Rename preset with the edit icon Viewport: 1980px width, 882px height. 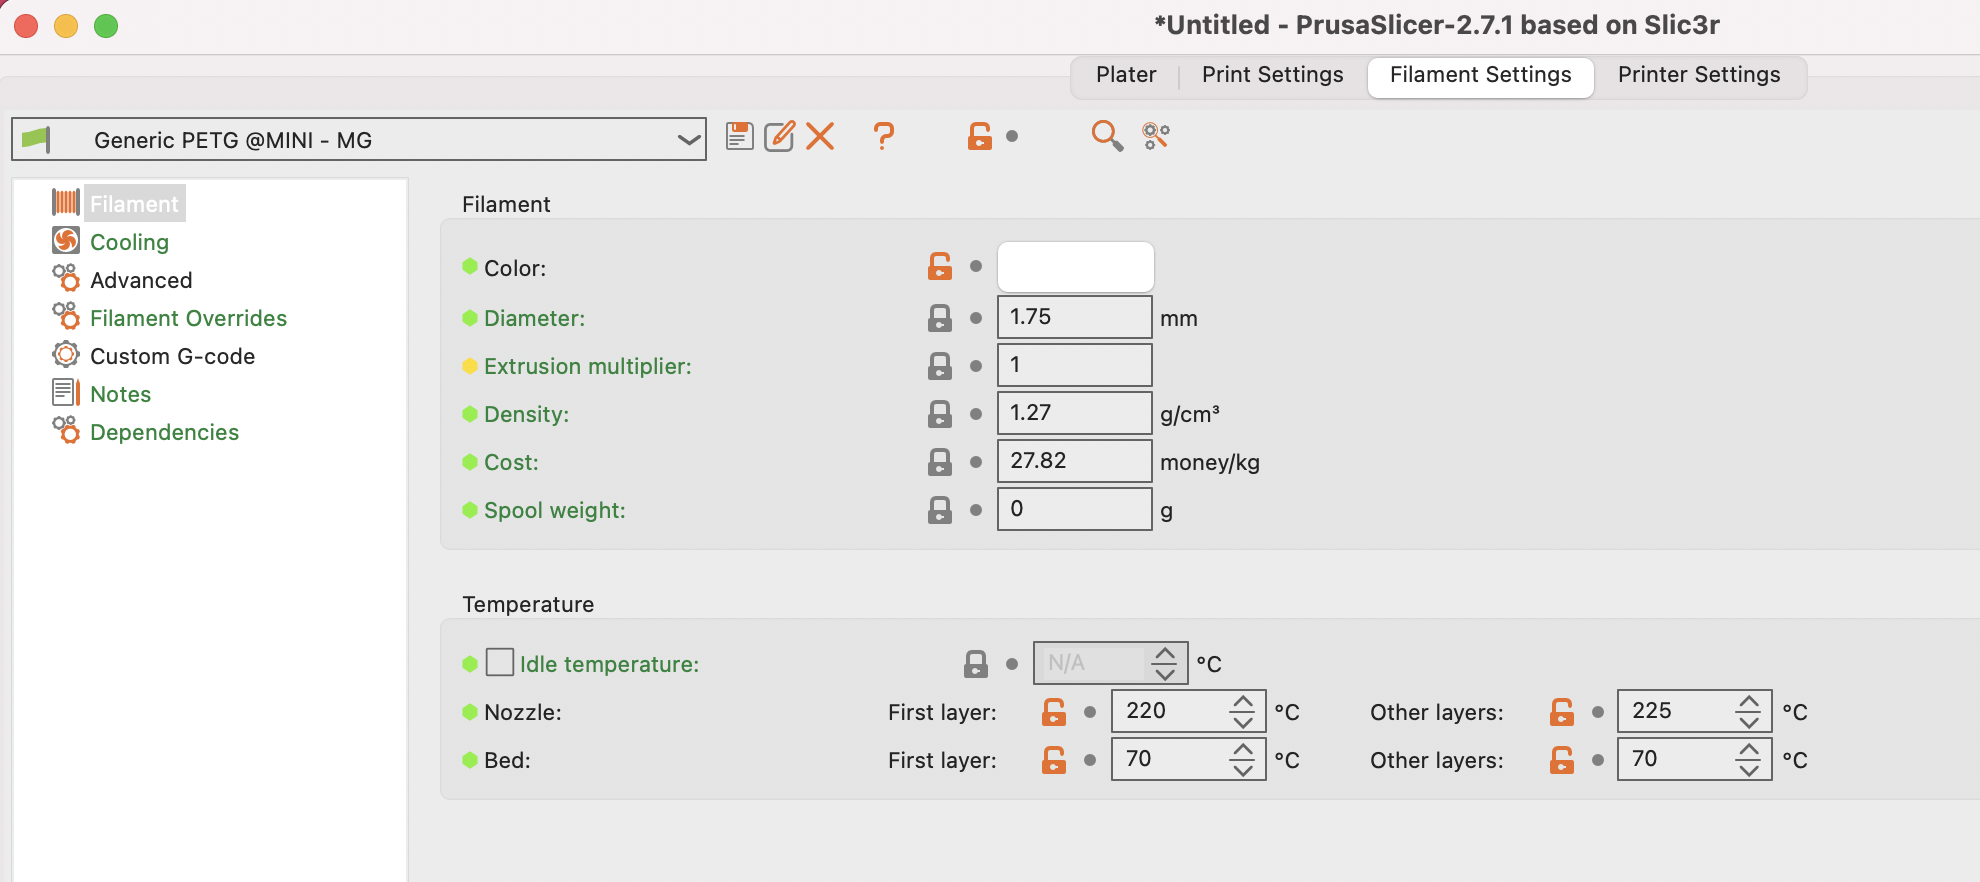[x=779, y=136]
